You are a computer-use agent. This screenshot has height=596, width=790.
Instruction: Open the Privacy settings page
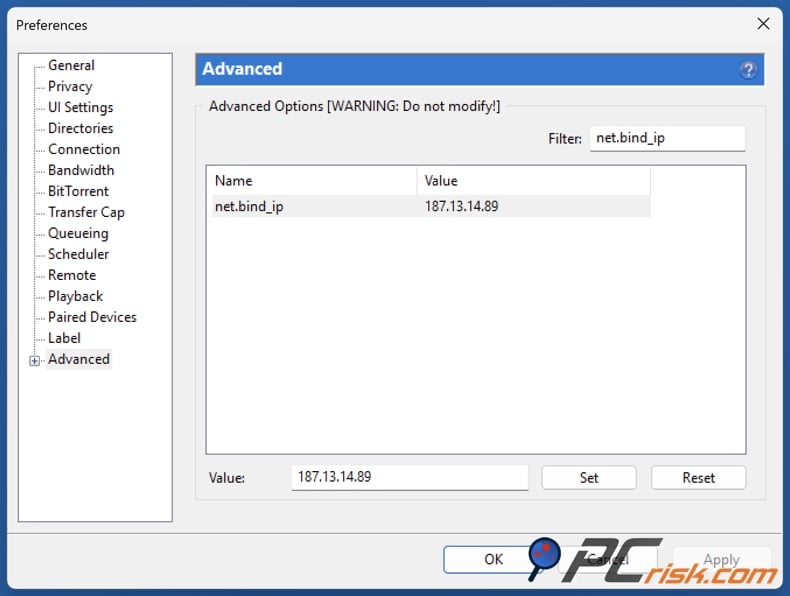pos(70,87)
